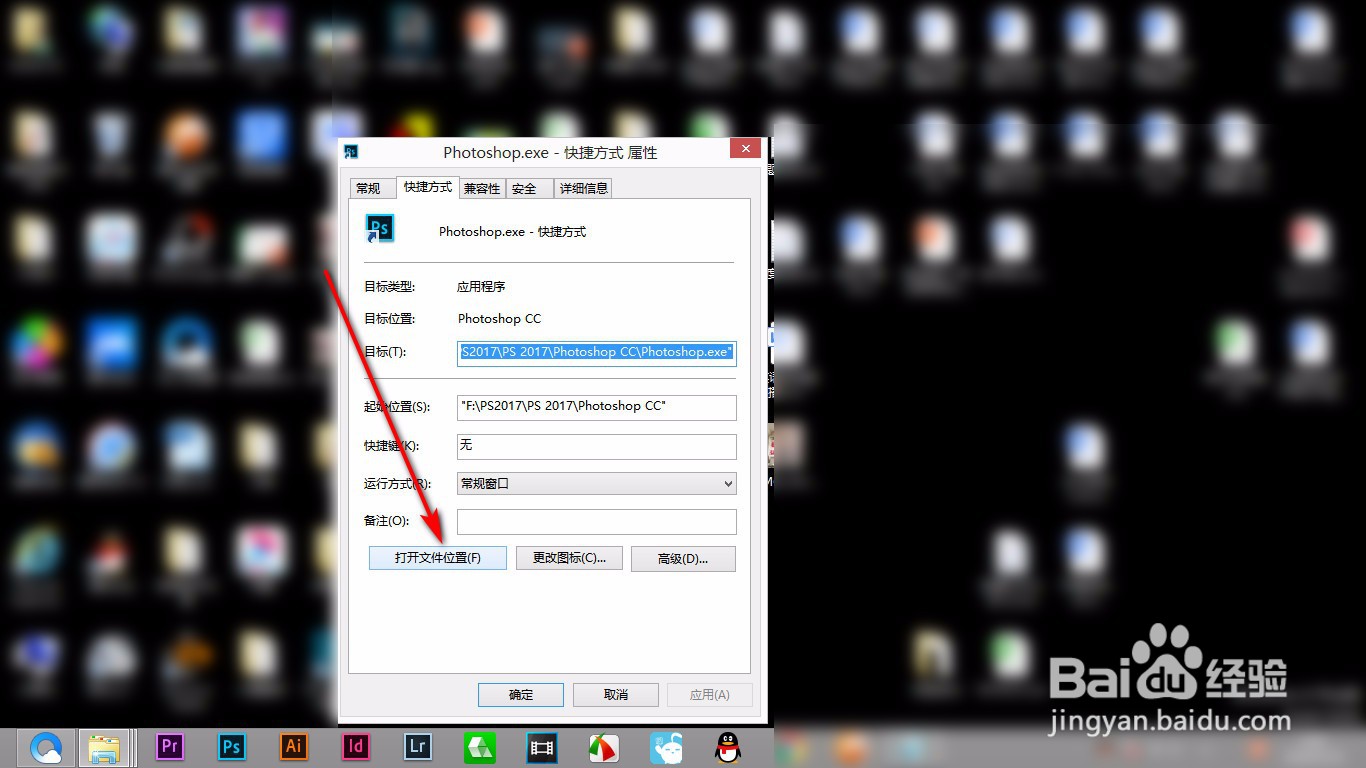Launch Photoshop from the taskbar

tap(232, 746)
